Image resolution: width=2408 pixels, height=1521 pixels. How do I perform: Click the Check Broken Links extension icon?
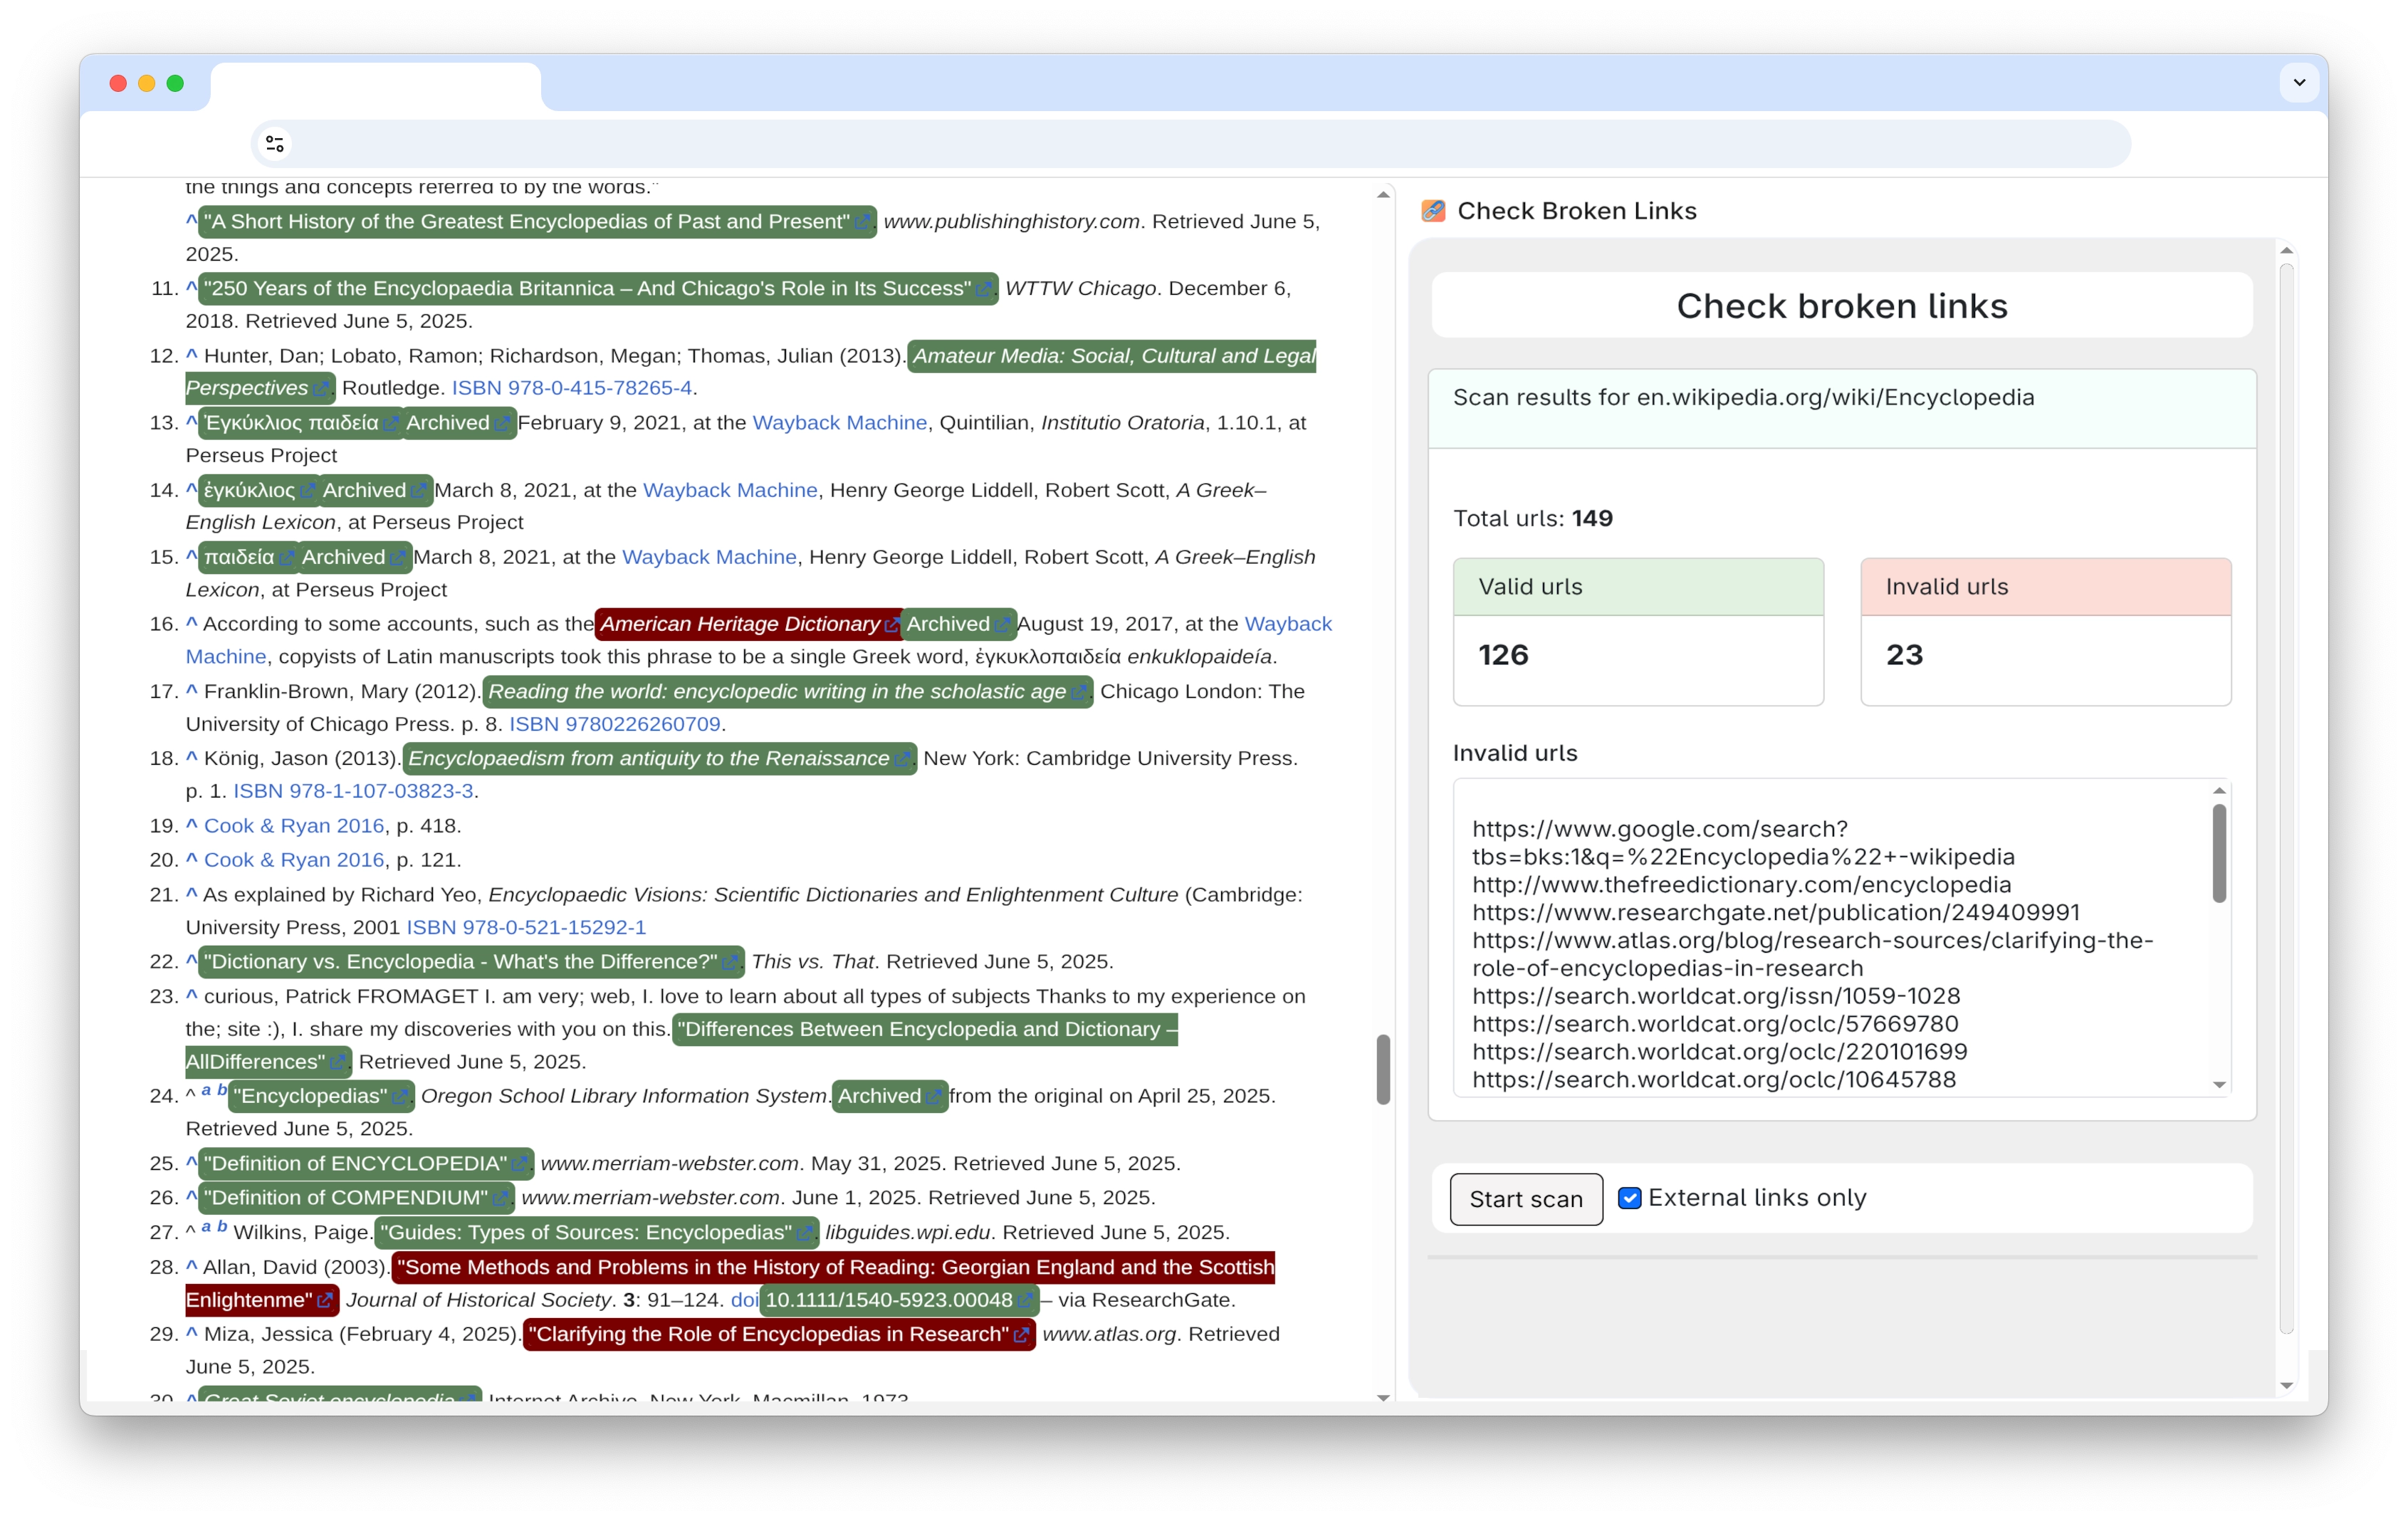coord(1433,211)
